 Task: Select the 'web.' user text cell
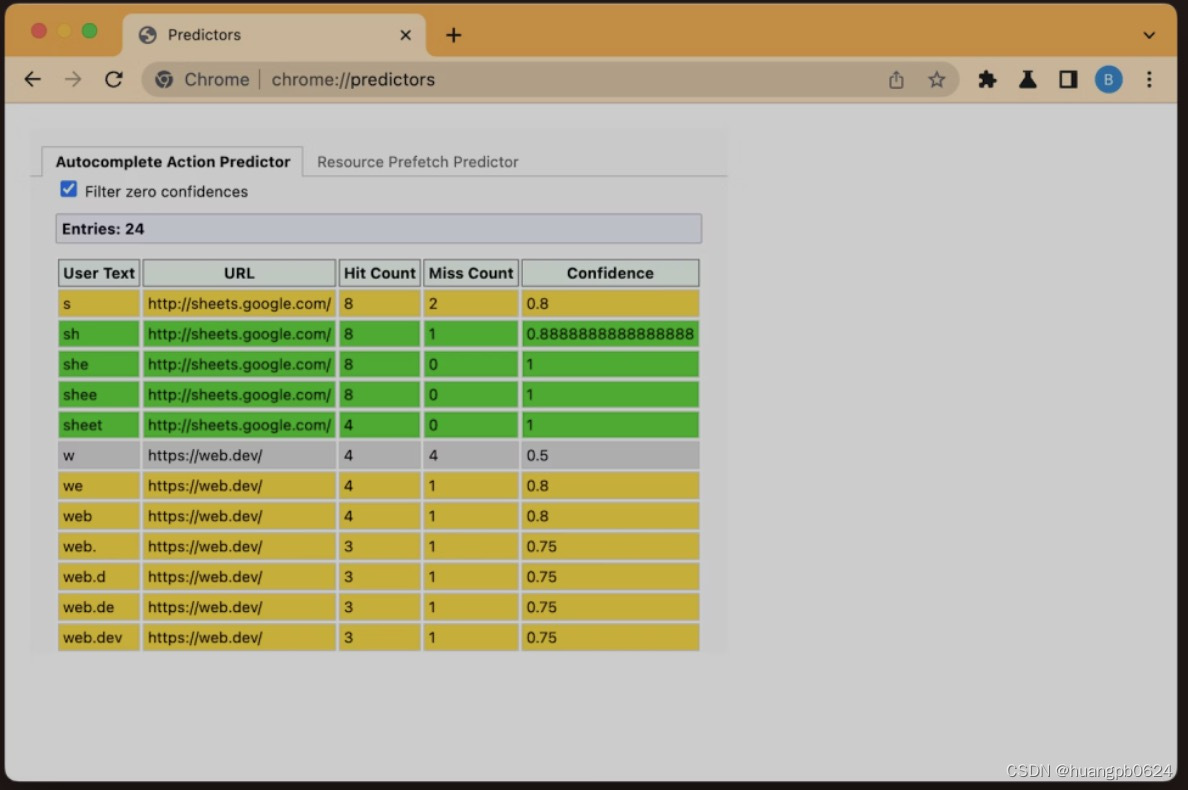98,546
